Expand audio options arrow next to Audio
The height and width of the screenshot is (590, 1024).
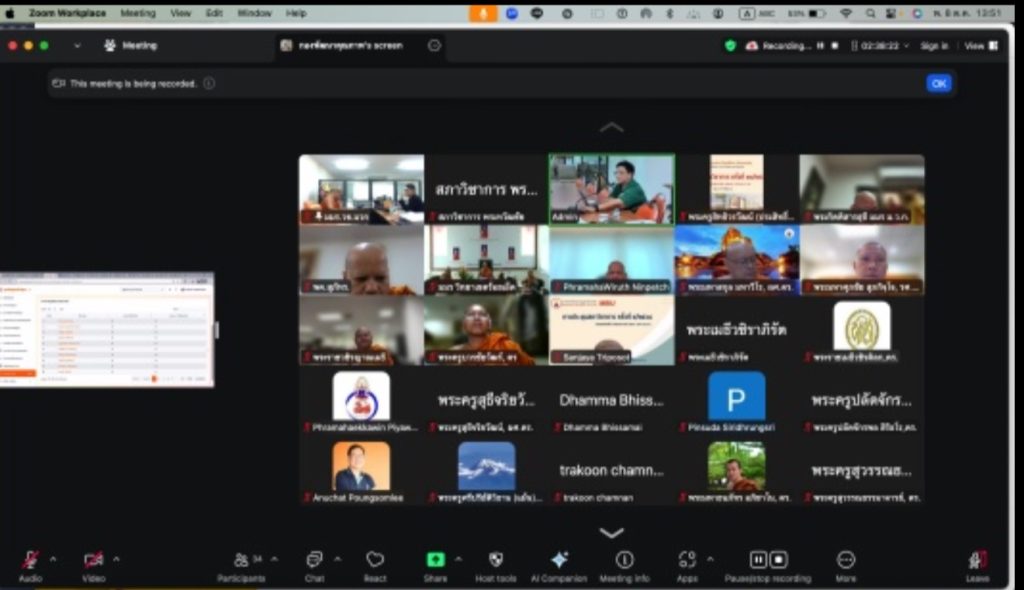pyautogui.click(x=53, y=559)
